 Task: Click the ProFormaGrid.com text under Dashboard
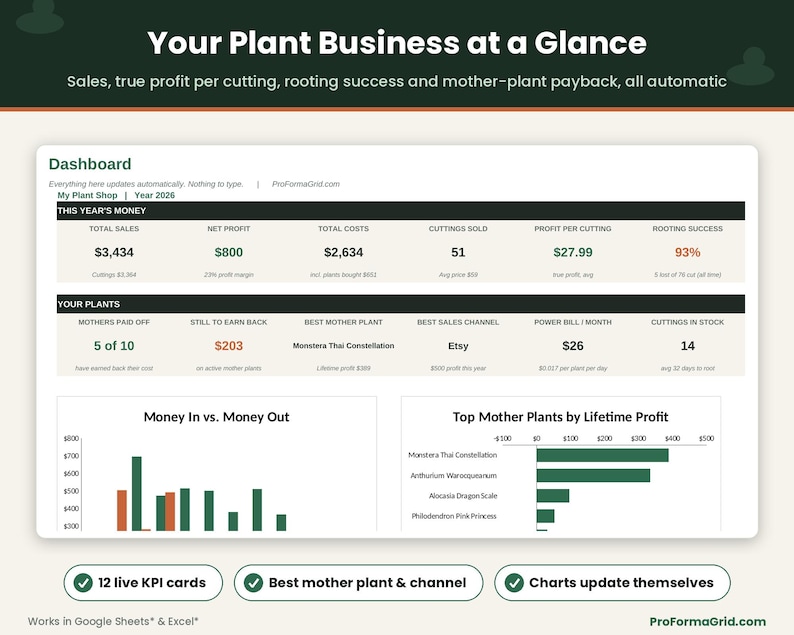[x=305, y=184]
